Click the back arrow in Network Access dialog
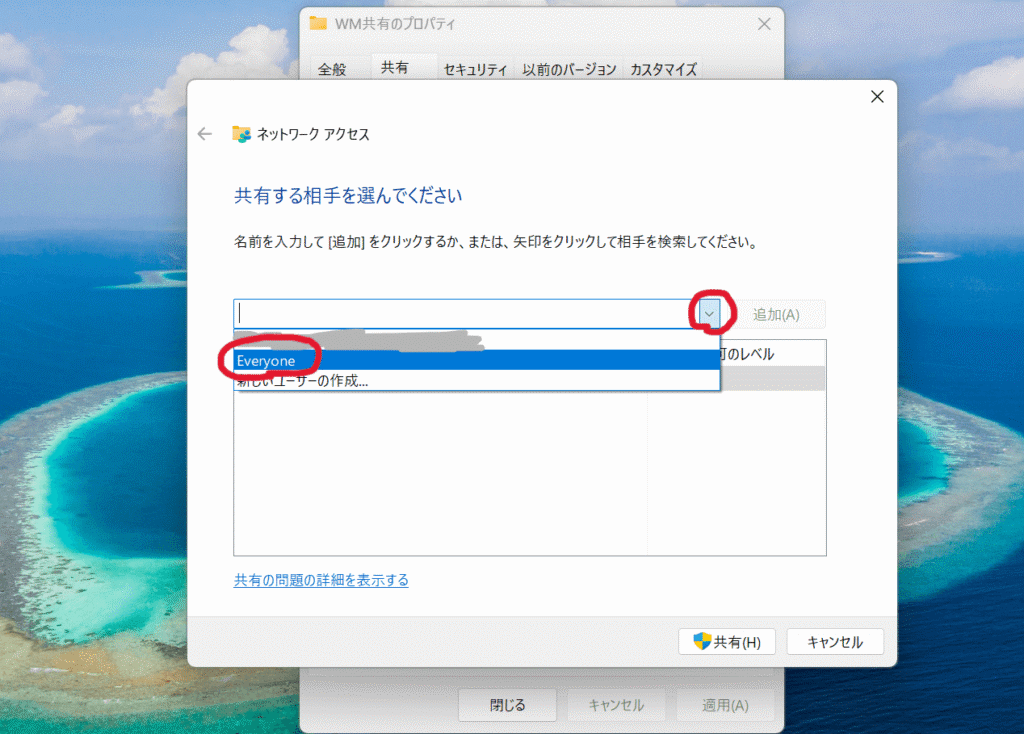1024x734 pixels. point(205,134)
